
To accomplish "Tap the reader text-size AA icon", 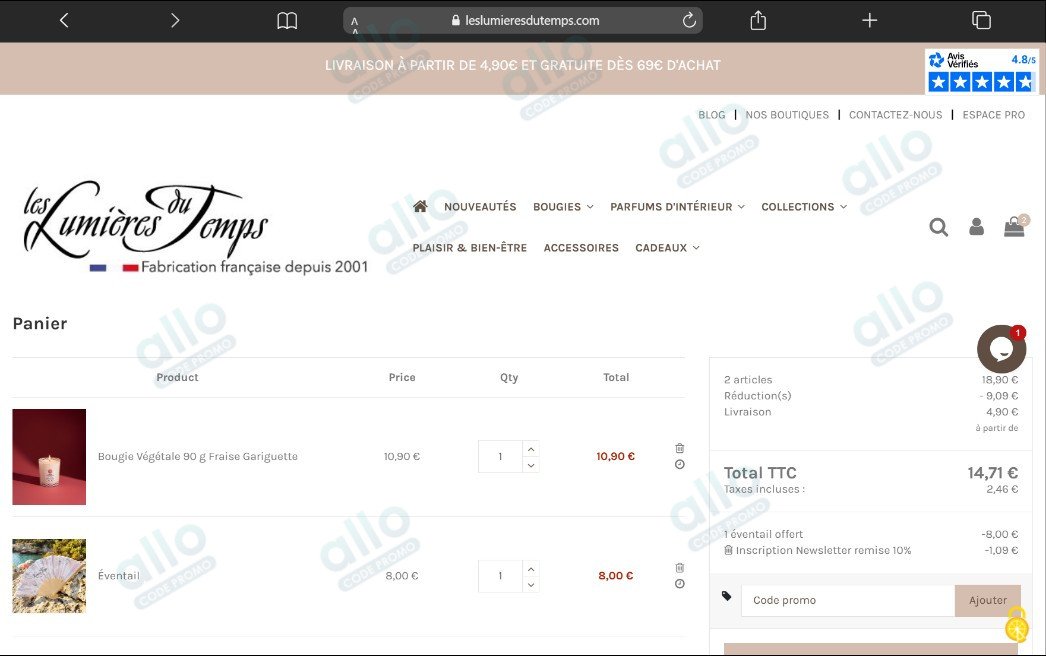I will click(355, 25).
